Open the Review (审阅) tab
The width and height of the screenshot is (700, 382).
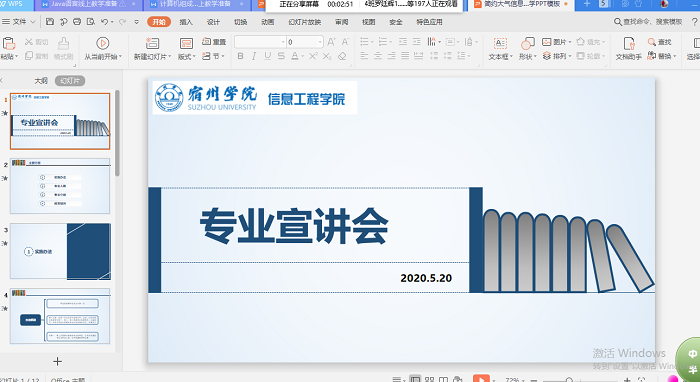pos(342,22)
